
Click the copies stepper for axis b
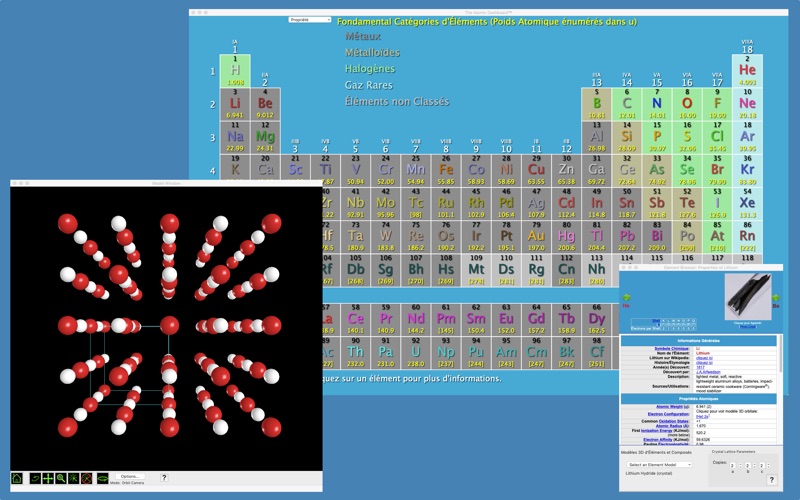(x=755, y=466)
